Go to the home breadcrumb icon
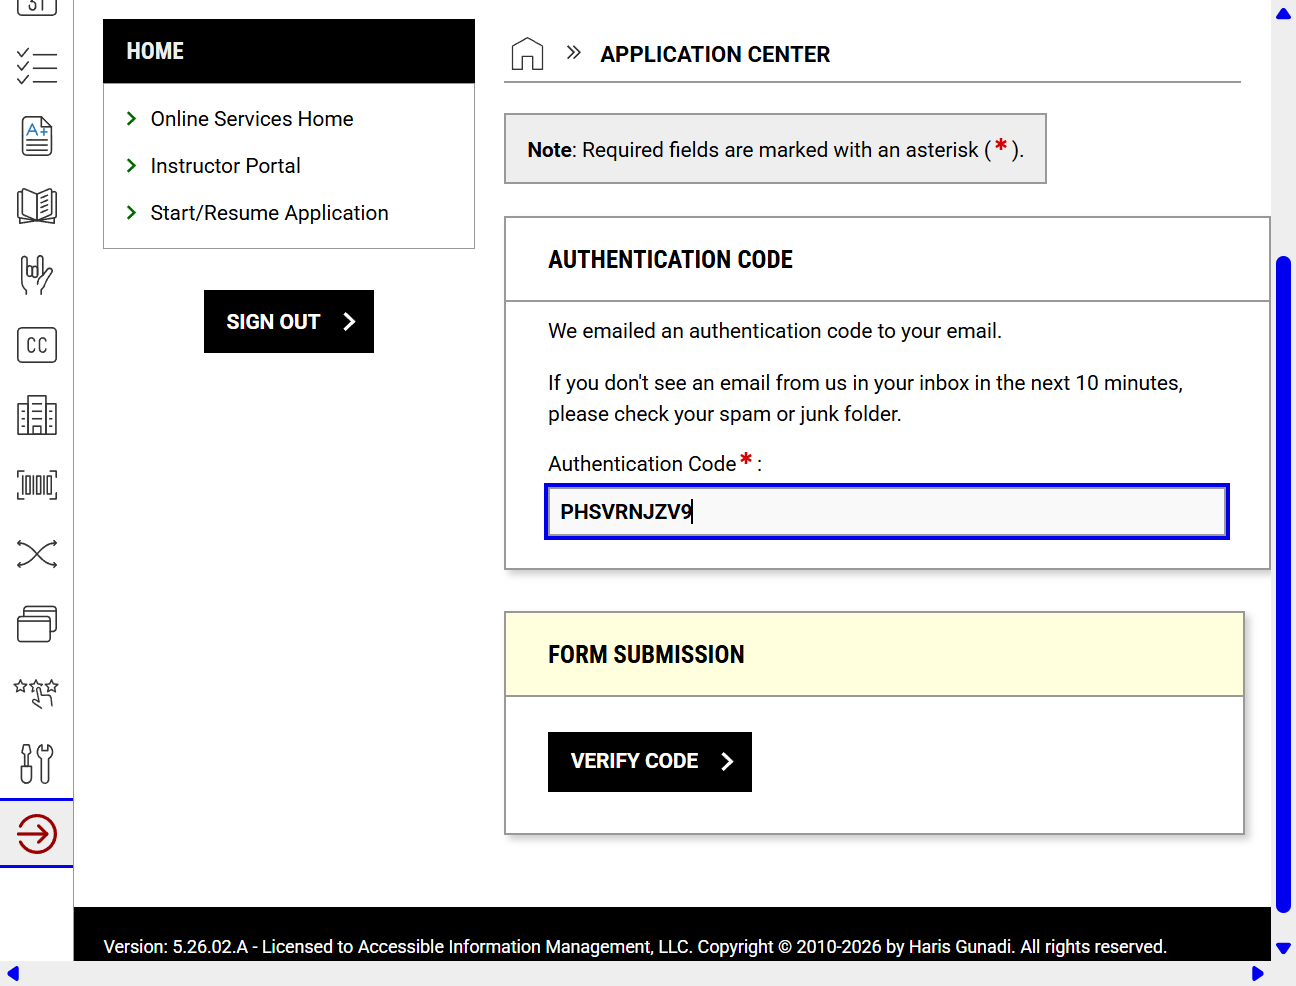 pyautogui.click(x=527, y=54)
